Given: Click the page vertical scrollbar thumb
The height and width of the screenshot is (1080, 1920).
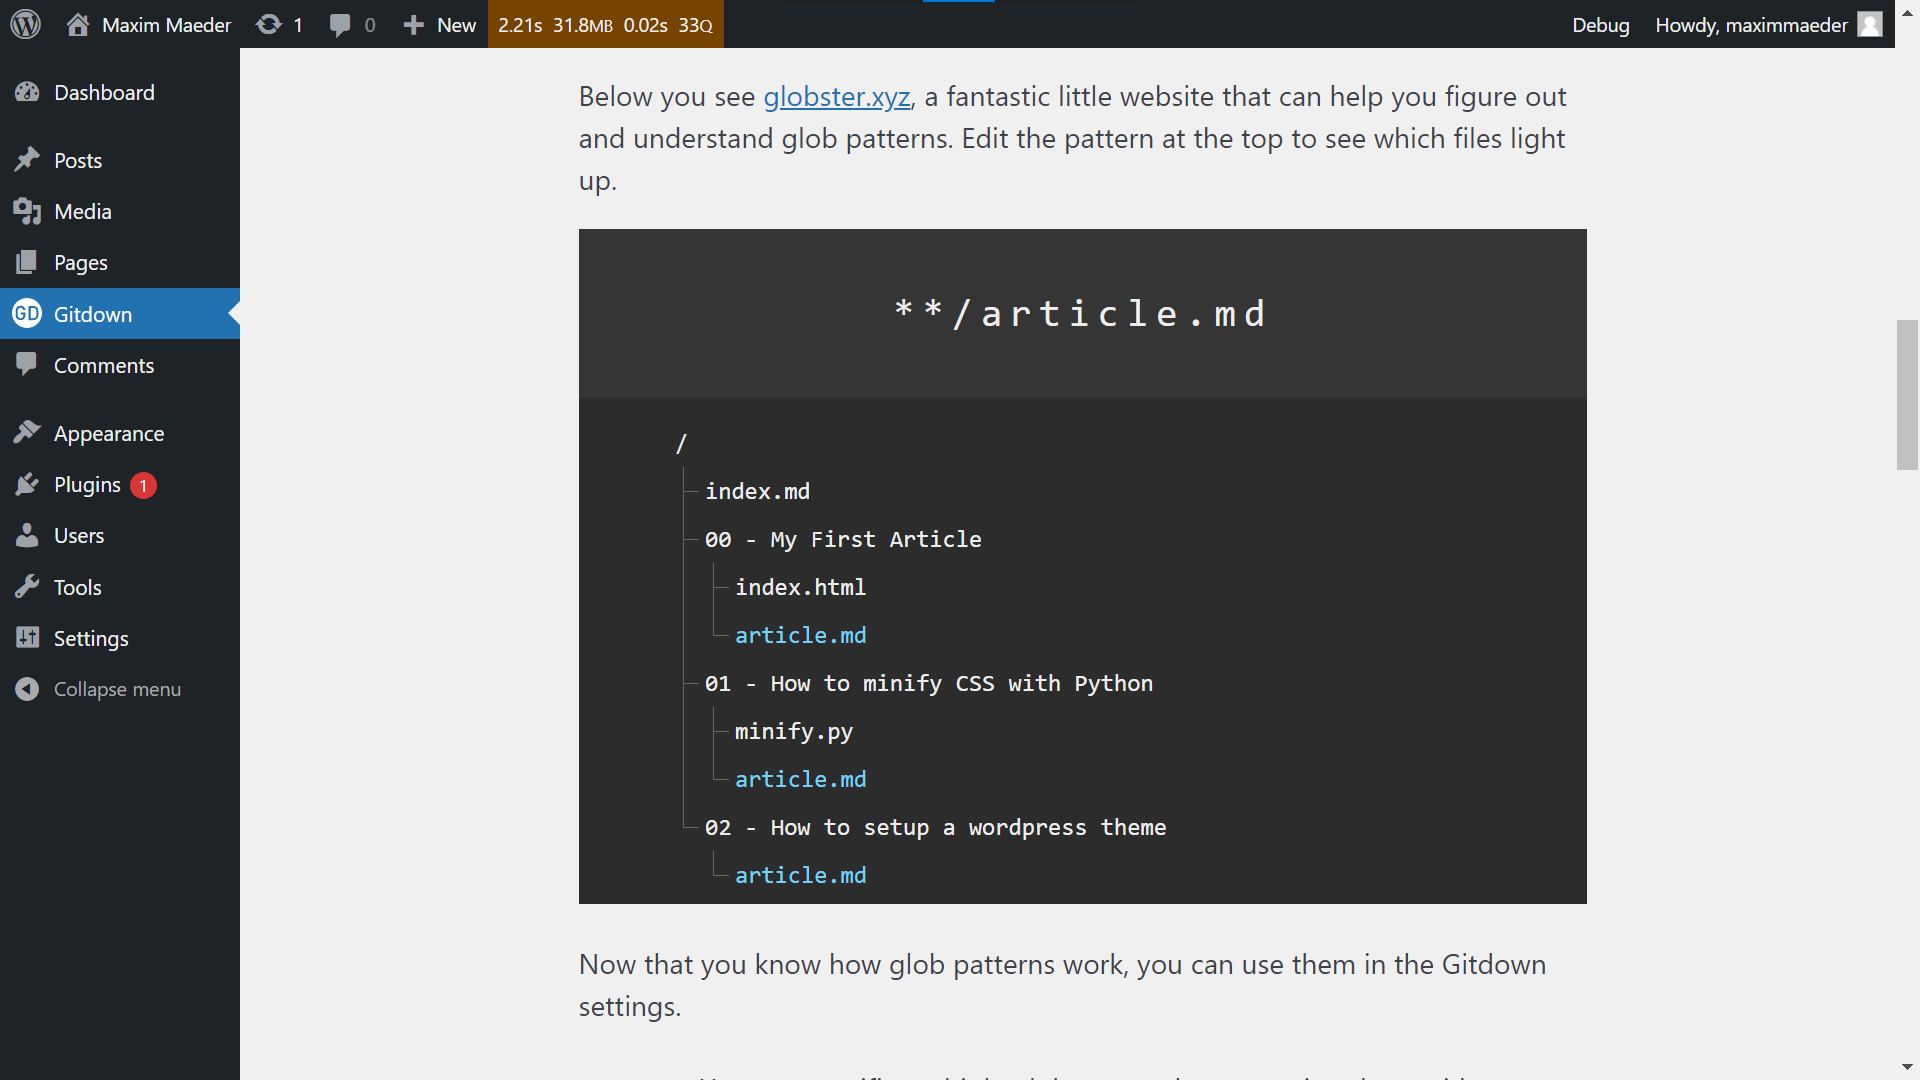Looking at the screenshot, I should coord(1907,395).
